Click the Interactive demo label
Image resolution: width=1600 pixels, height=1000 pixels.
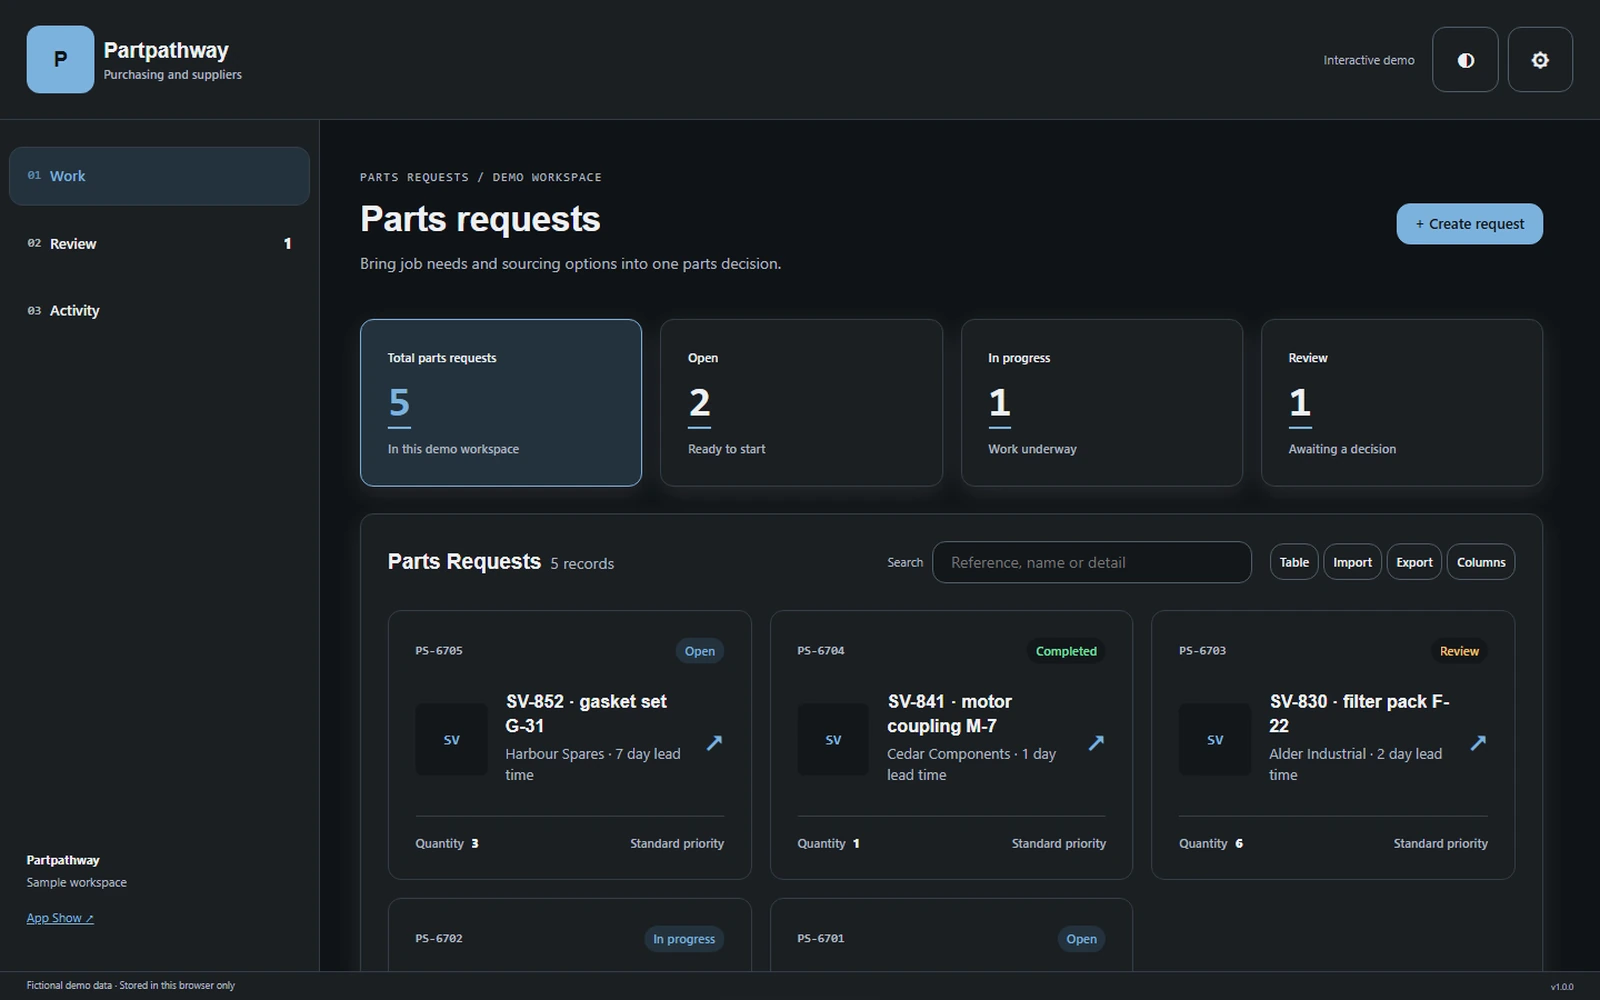coord(1369,60)
